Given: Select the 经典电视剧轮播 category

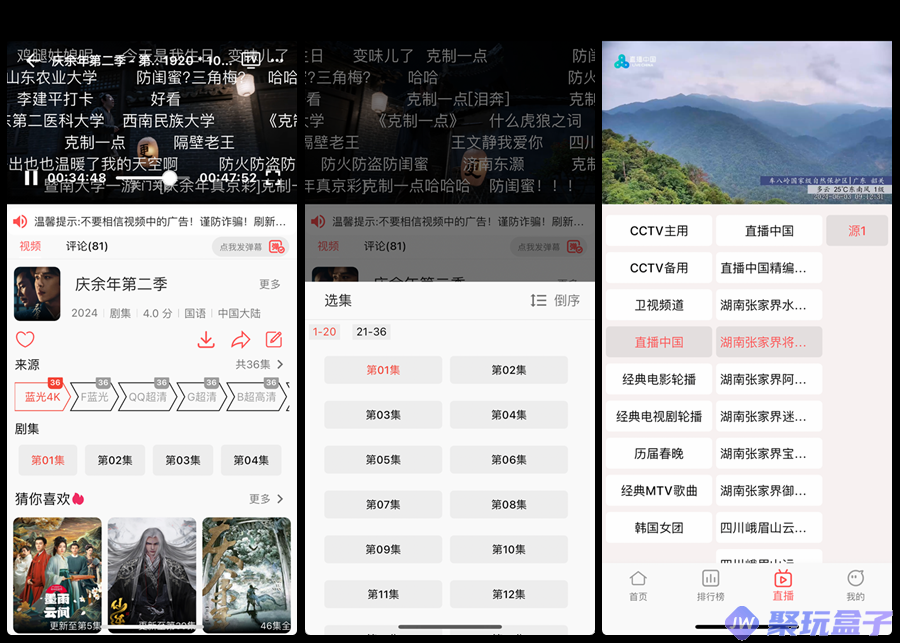Looking at the screenshot, I should tap(659, 416).
